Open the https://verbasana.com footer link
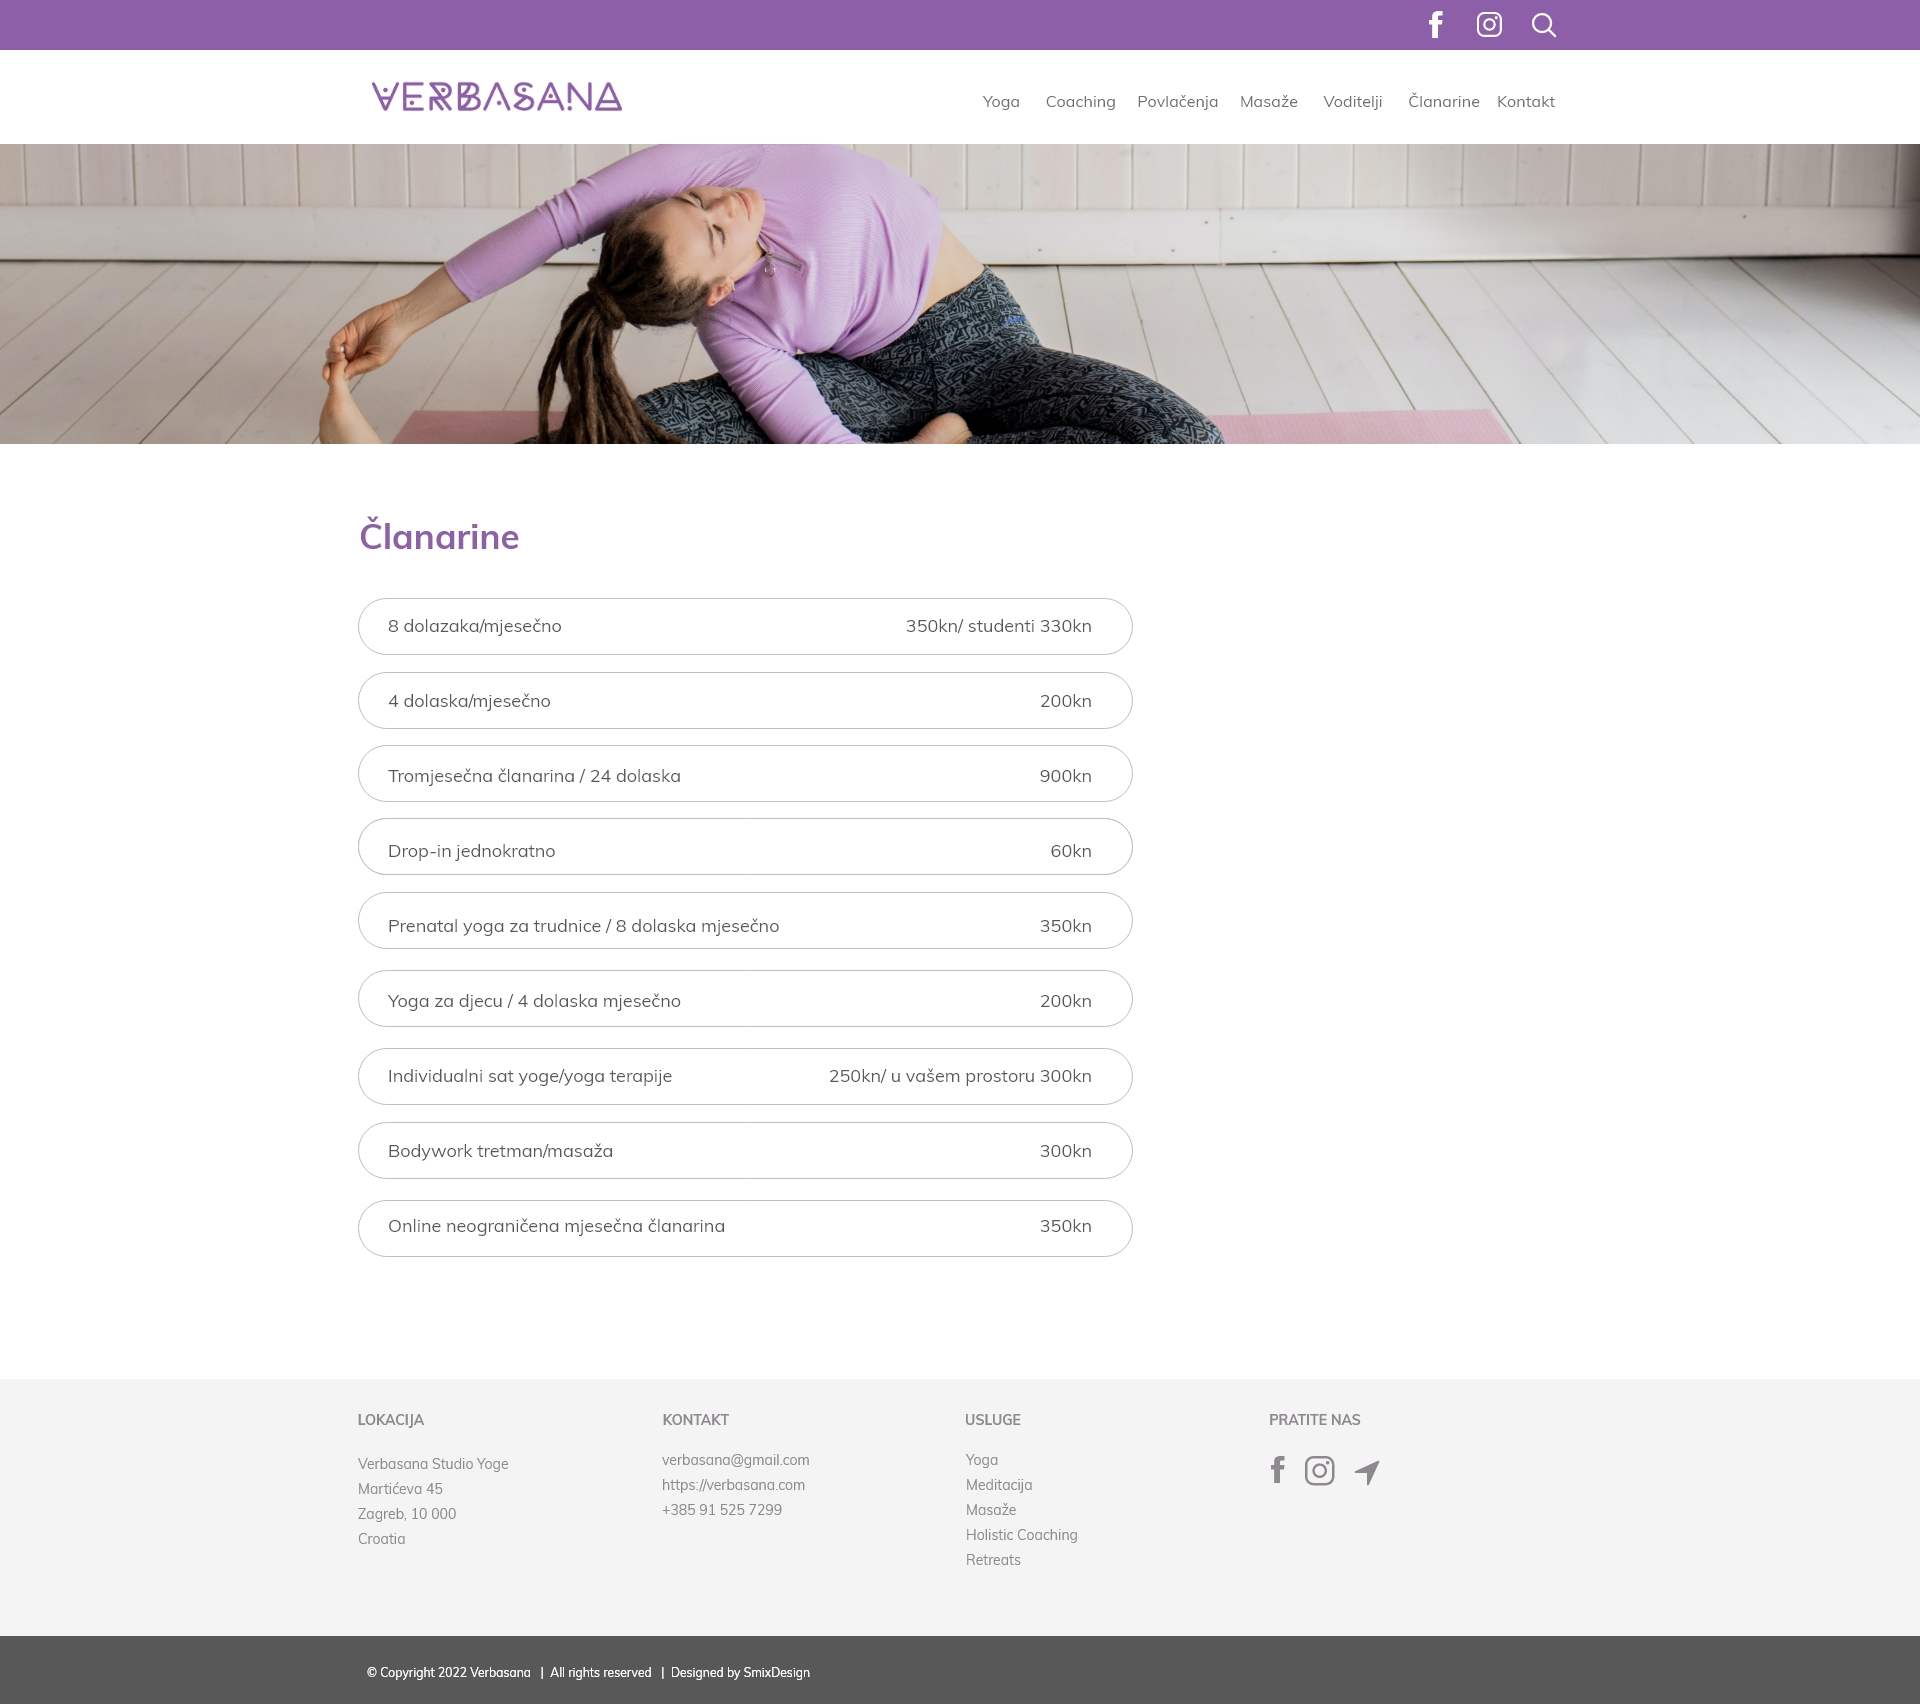The width and height of the screenshot is (1920, 1704). 733,1485
